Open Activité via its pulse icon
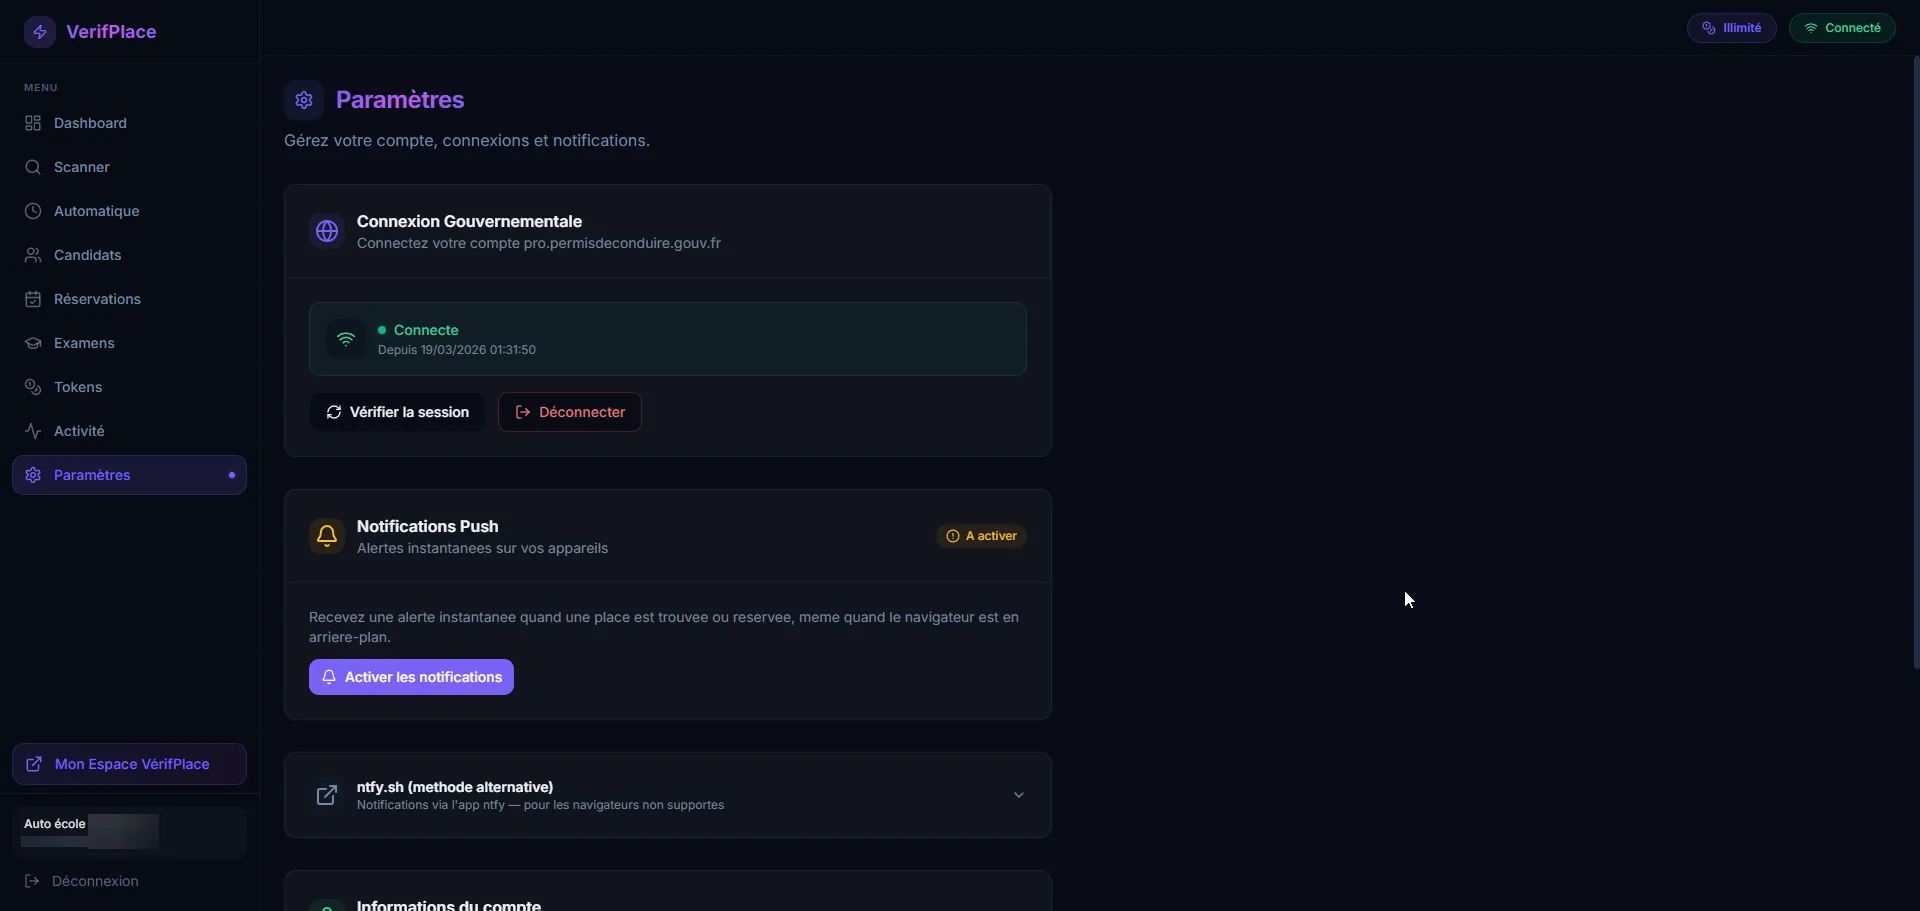Viewport: 1920px width, 911px height. pyautogui.click(x=33, y=431)
